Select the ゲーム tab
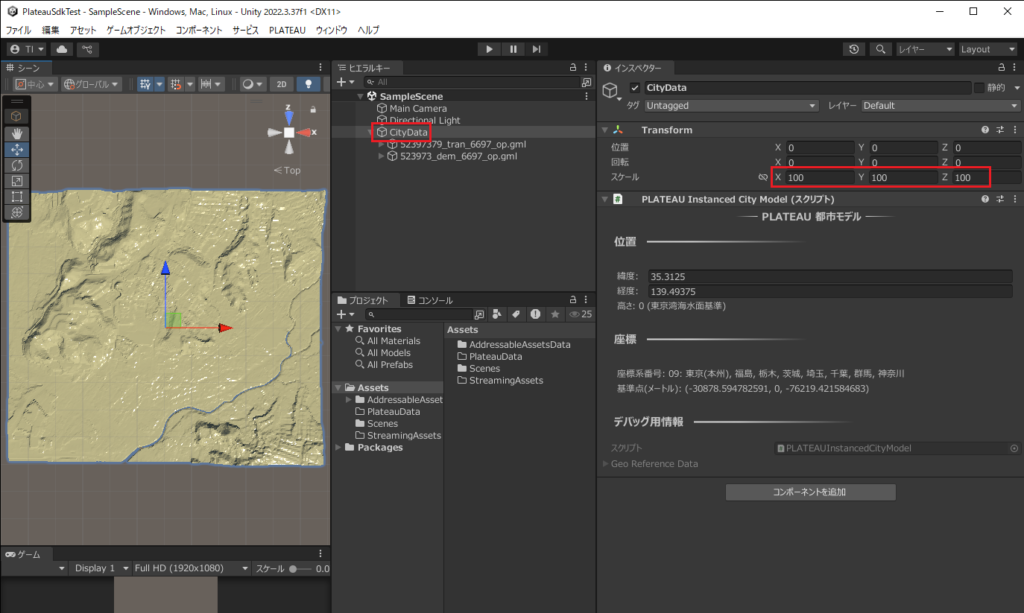1024x613 pixels. tap(23, 554)
